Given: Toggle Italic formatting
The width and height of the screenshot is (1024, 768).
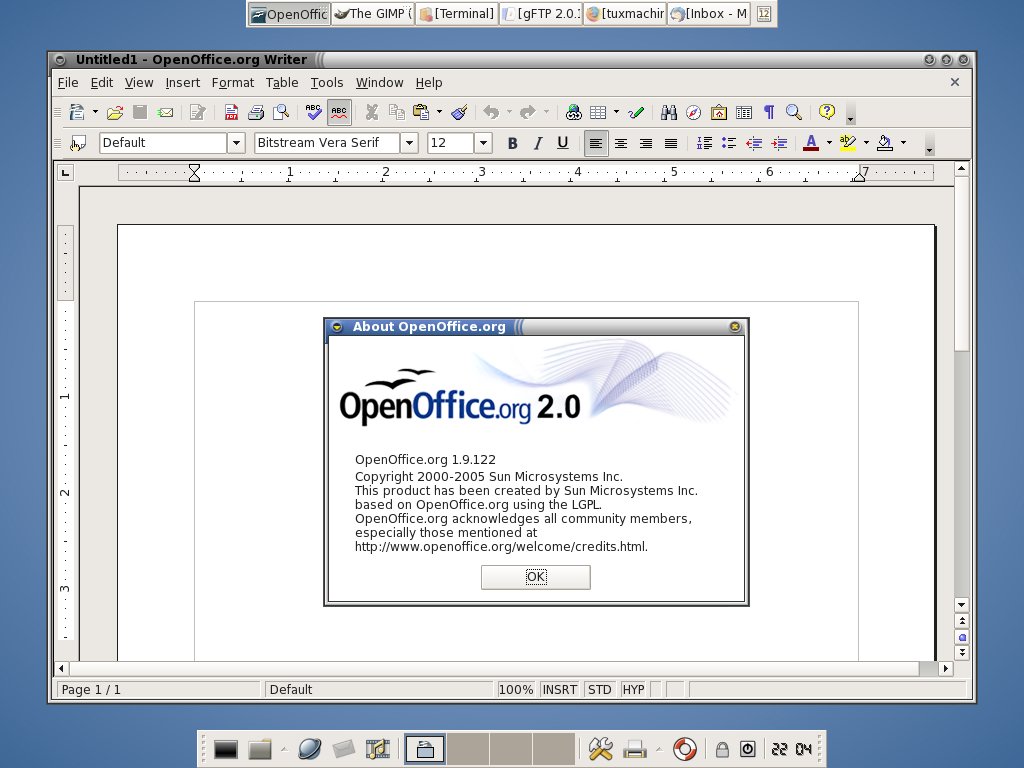Looking at the screenshot, I should (537, 143).
